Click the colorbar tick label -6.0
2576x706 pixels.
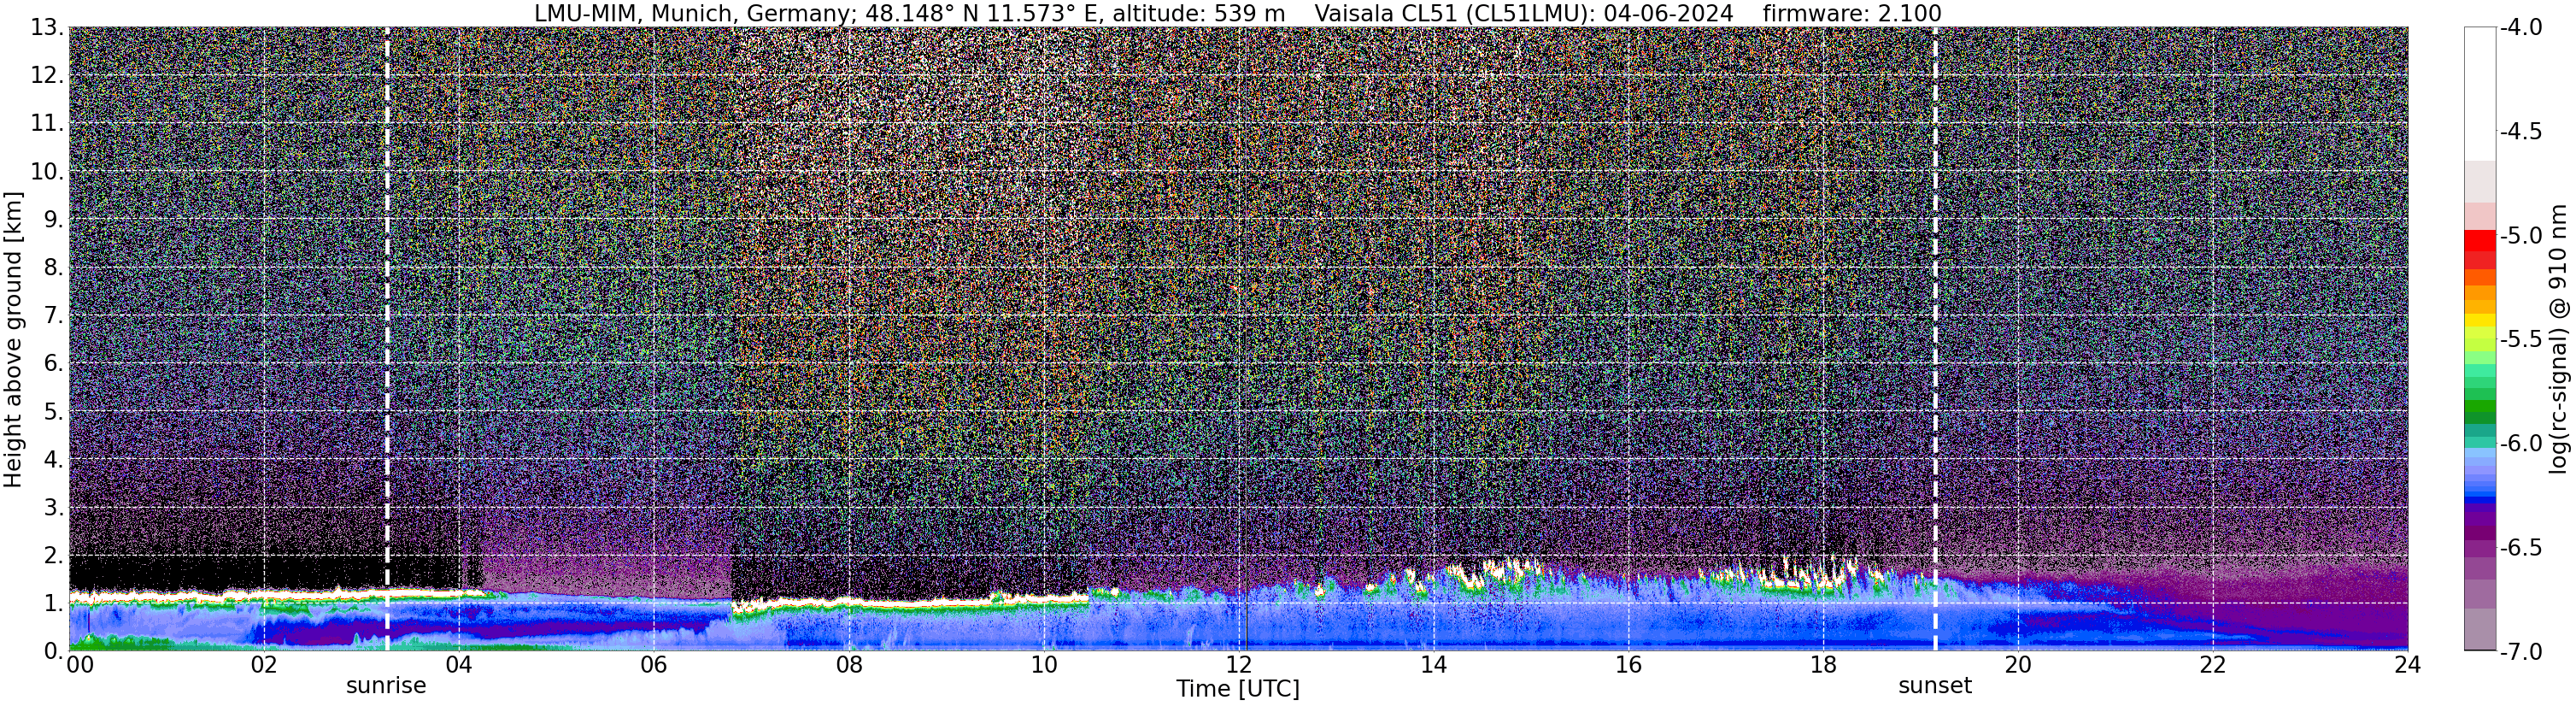click(2521, 444)
